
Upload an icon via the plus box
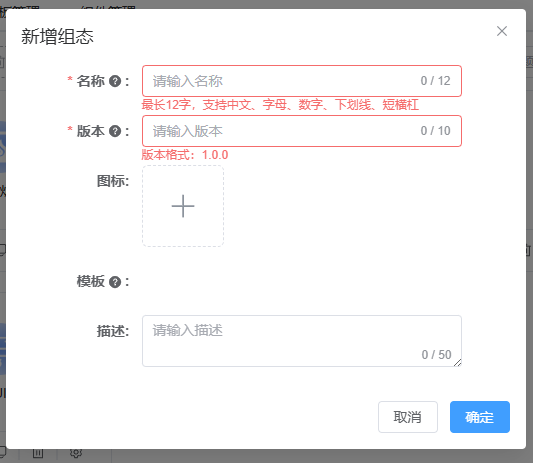(183, 206)
